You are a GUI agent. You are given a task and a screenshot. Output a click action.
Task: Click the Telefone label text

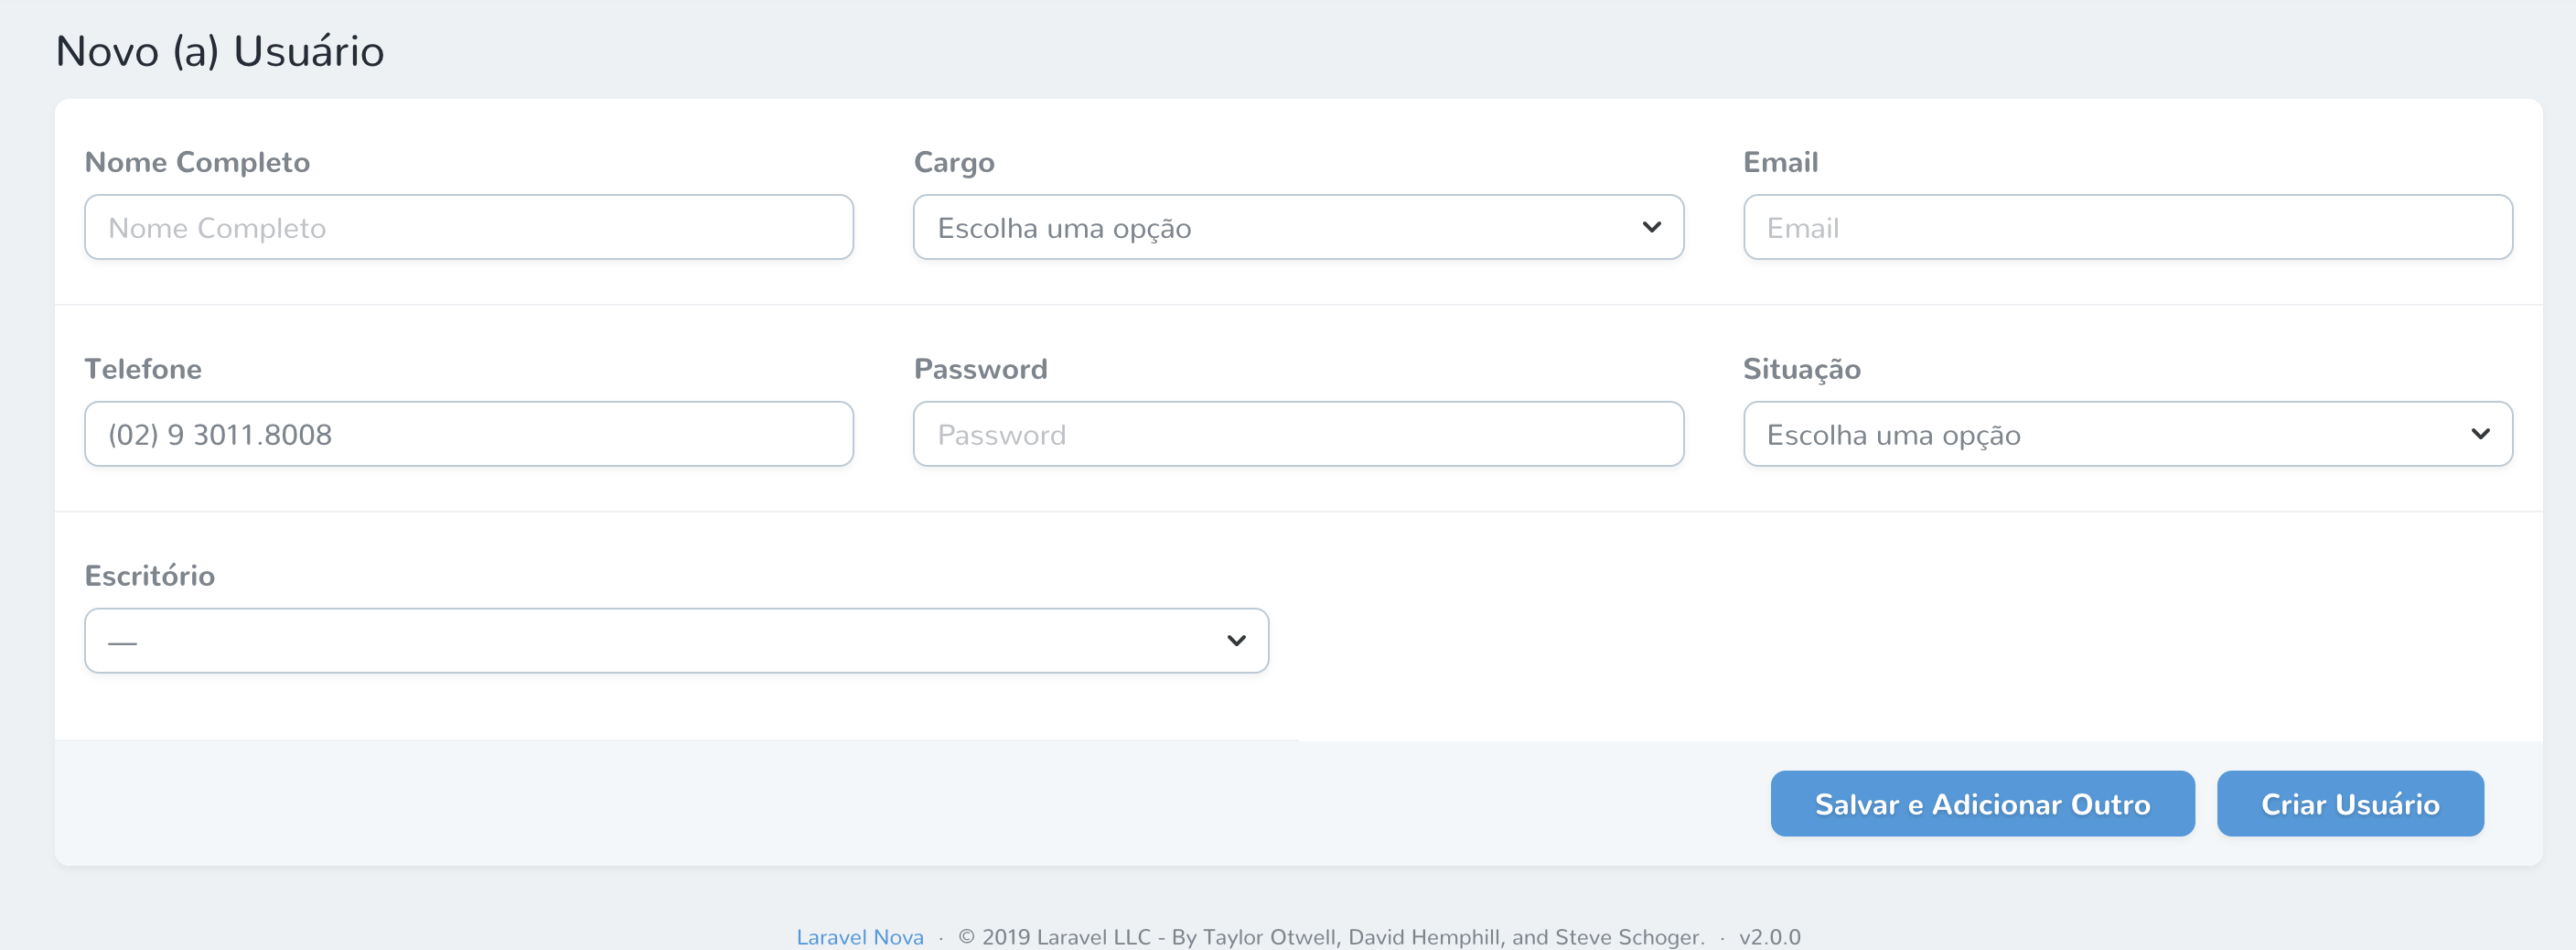coord(143,368)
